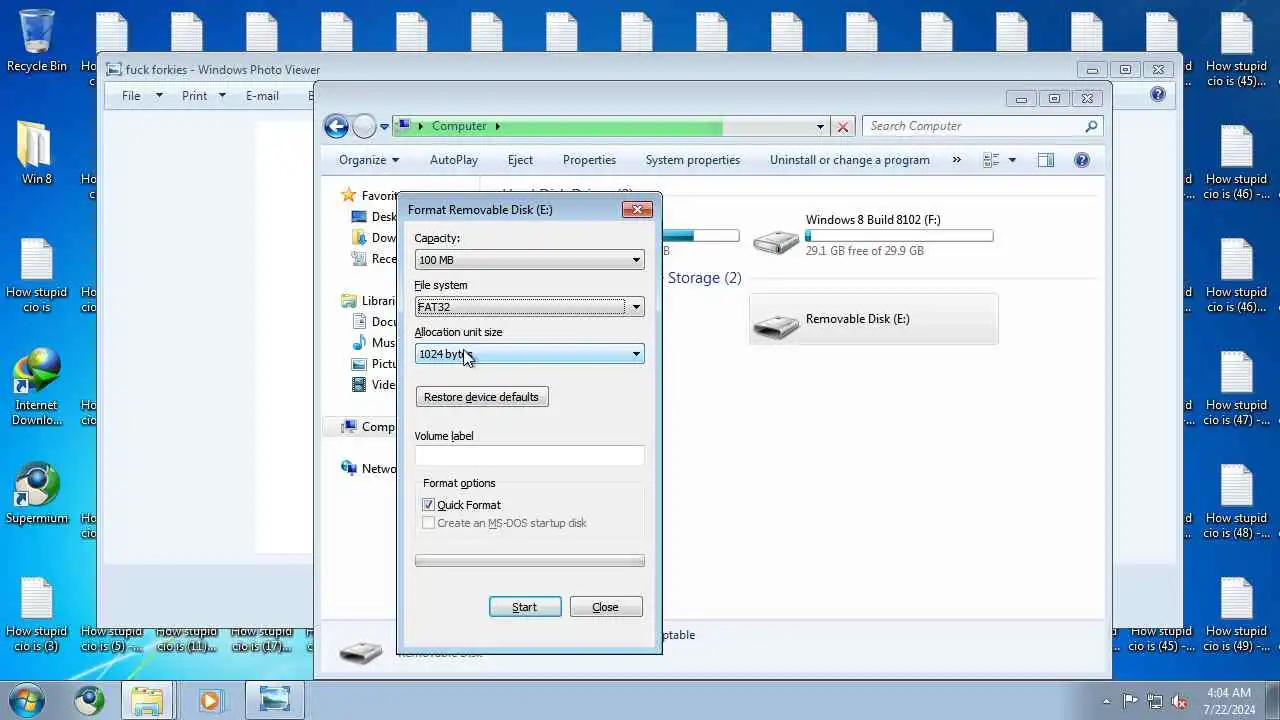Click System properties in toolbar
This screenshot has height=720, width=1280.
click(x=693, y=160)
